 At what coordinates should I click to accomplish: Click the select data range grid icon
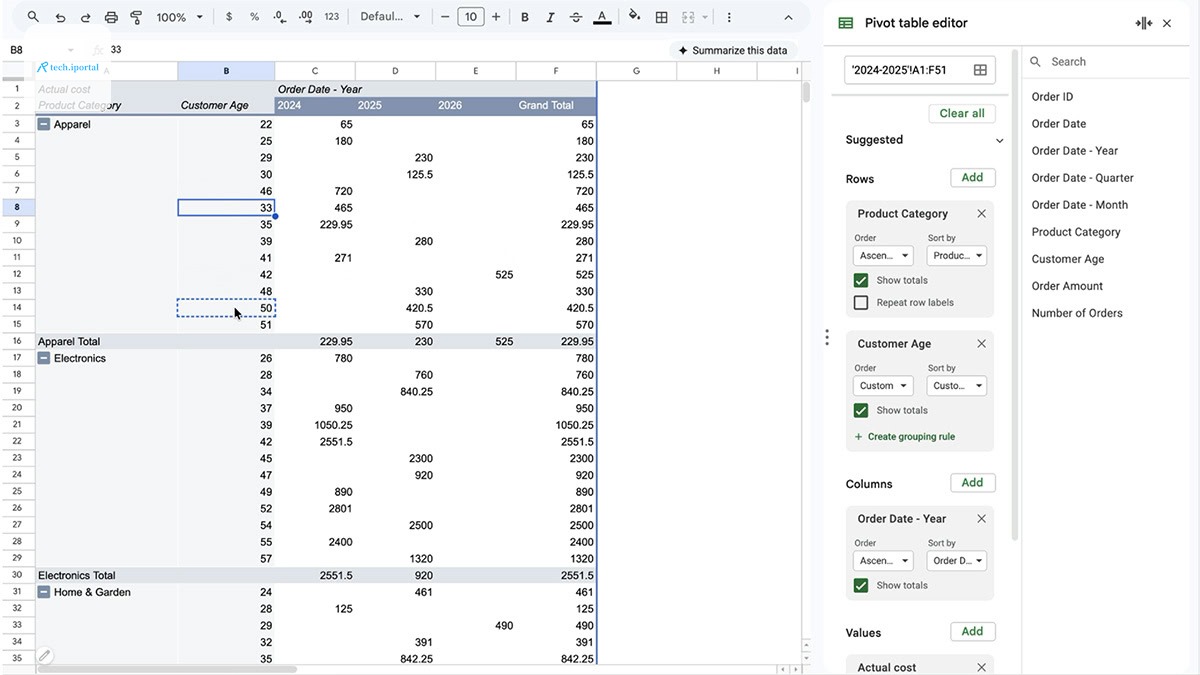[980, 70]
